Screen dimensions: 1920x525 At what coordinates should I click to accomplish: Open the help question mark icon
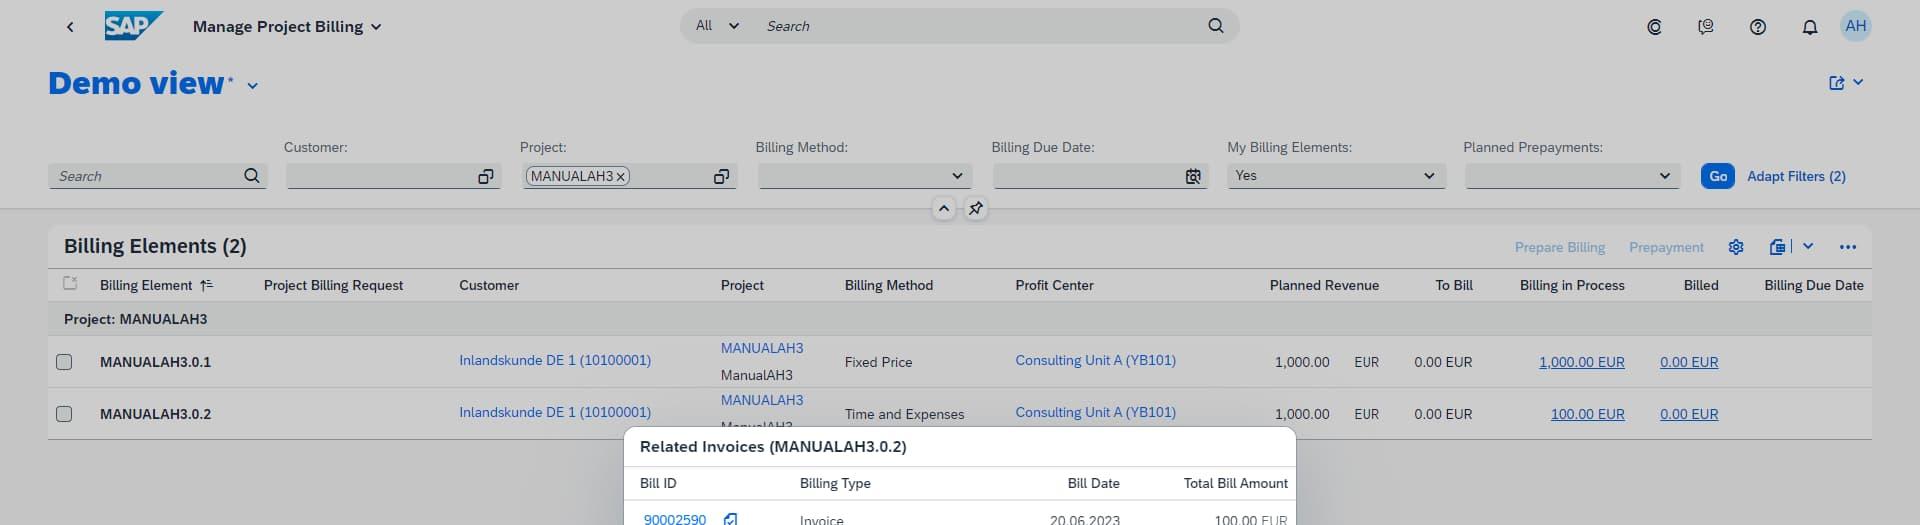(1757, 27)
